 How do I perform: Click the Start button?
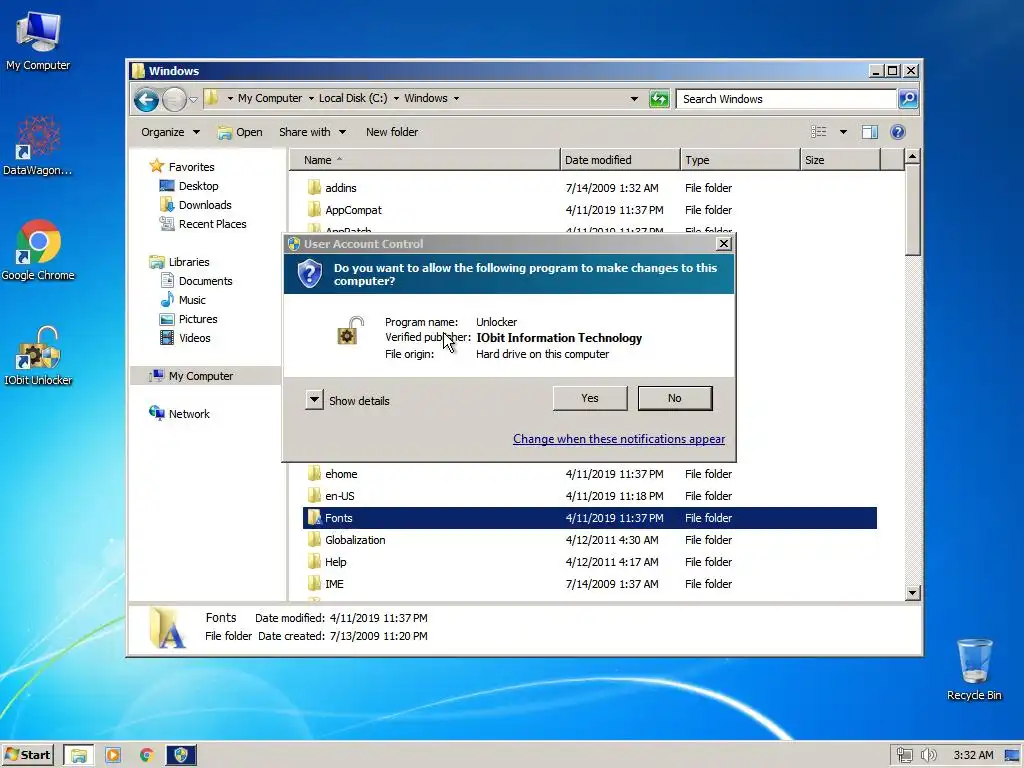(28, 755)
